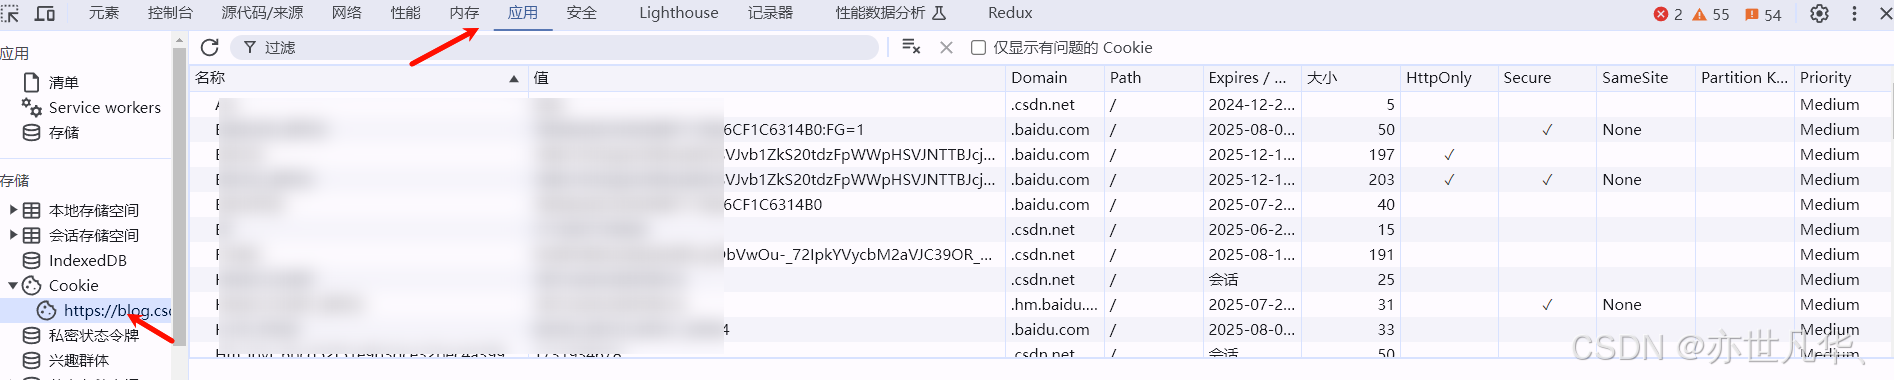Open the Lighthouse tab
The height and width of the screenshot is (380, 1894).
679,13
